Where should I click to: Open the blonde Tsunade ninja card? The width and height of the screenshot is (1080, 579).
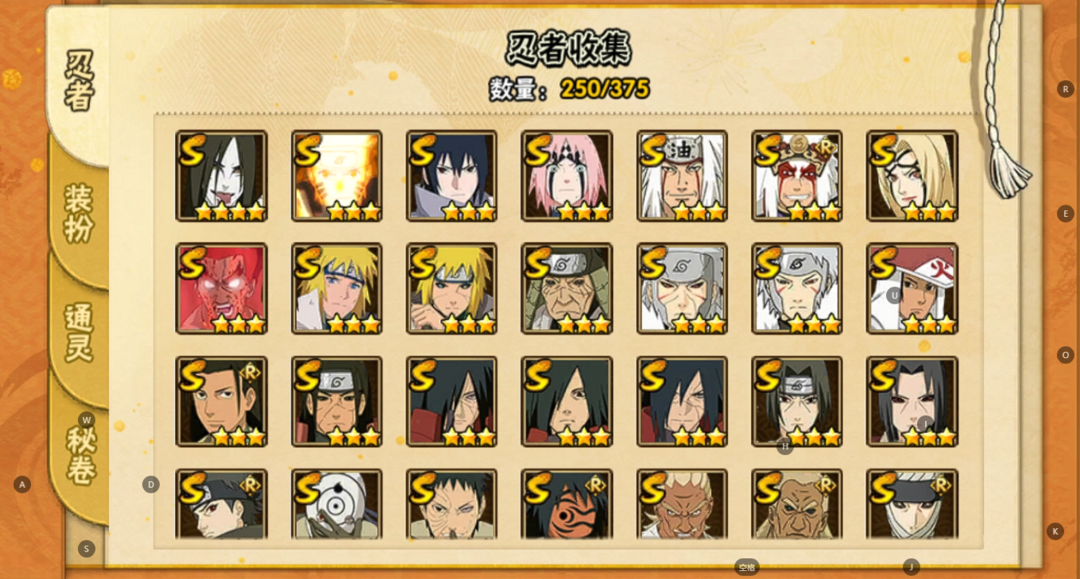pos(912,176)
